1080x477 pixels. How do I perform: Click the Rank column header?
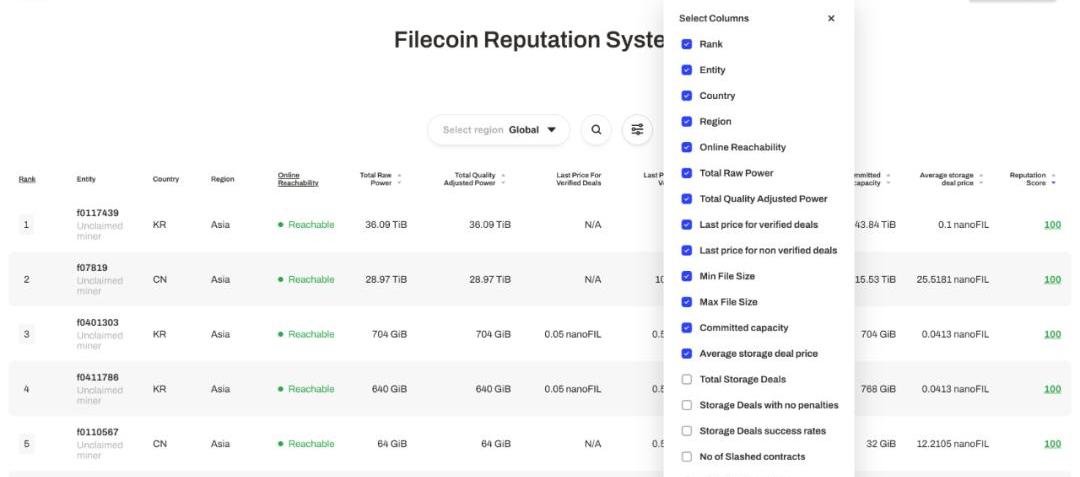click(27, 179)
